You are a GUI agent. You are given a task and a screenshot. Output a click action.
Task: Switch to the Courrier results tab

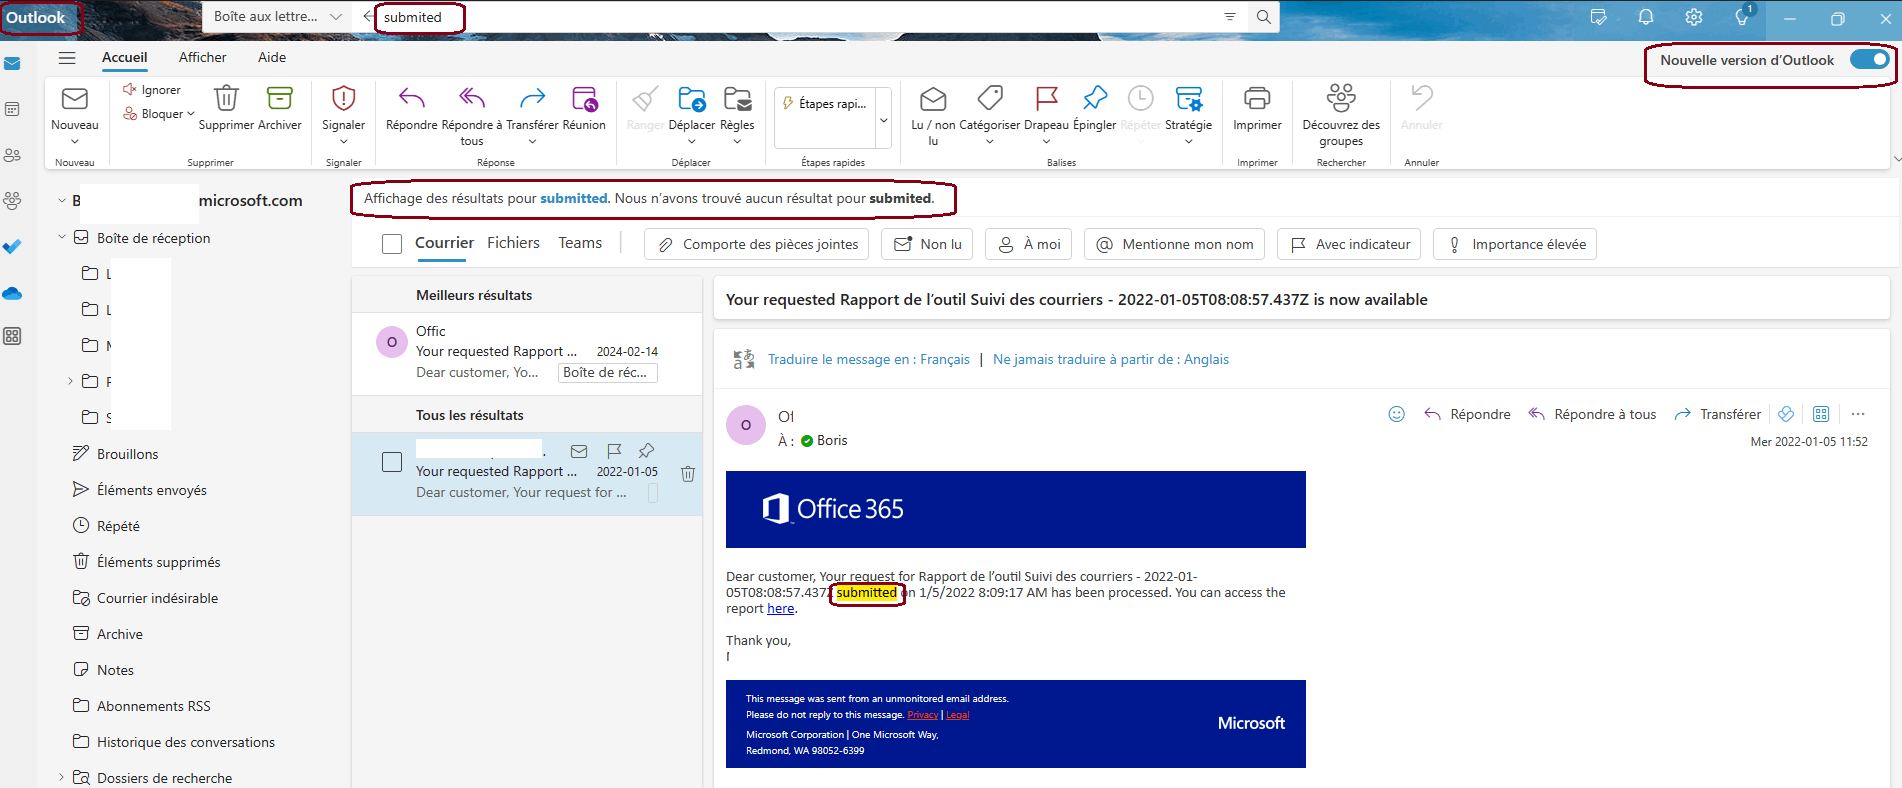click(x=444, y=243)
